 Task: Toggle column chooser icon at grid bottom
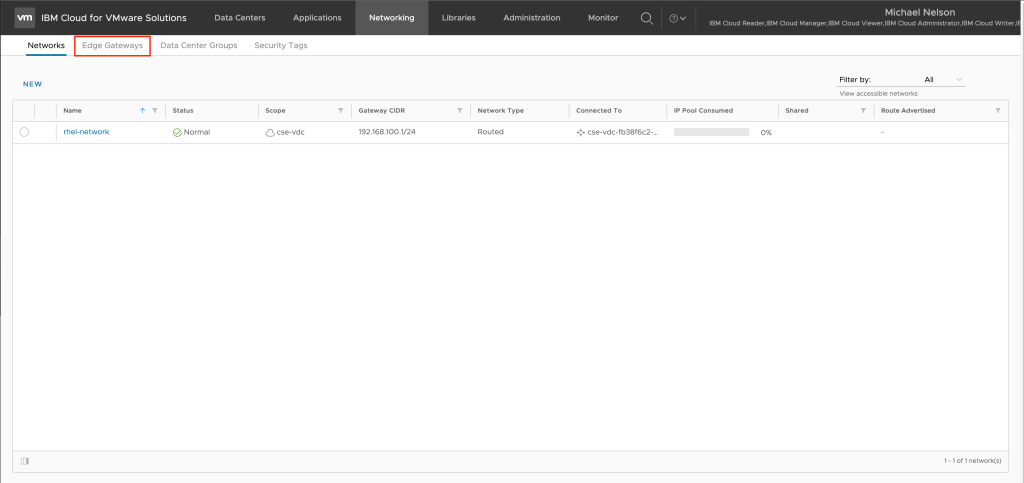pyautogui.click(x=24, y=461)
